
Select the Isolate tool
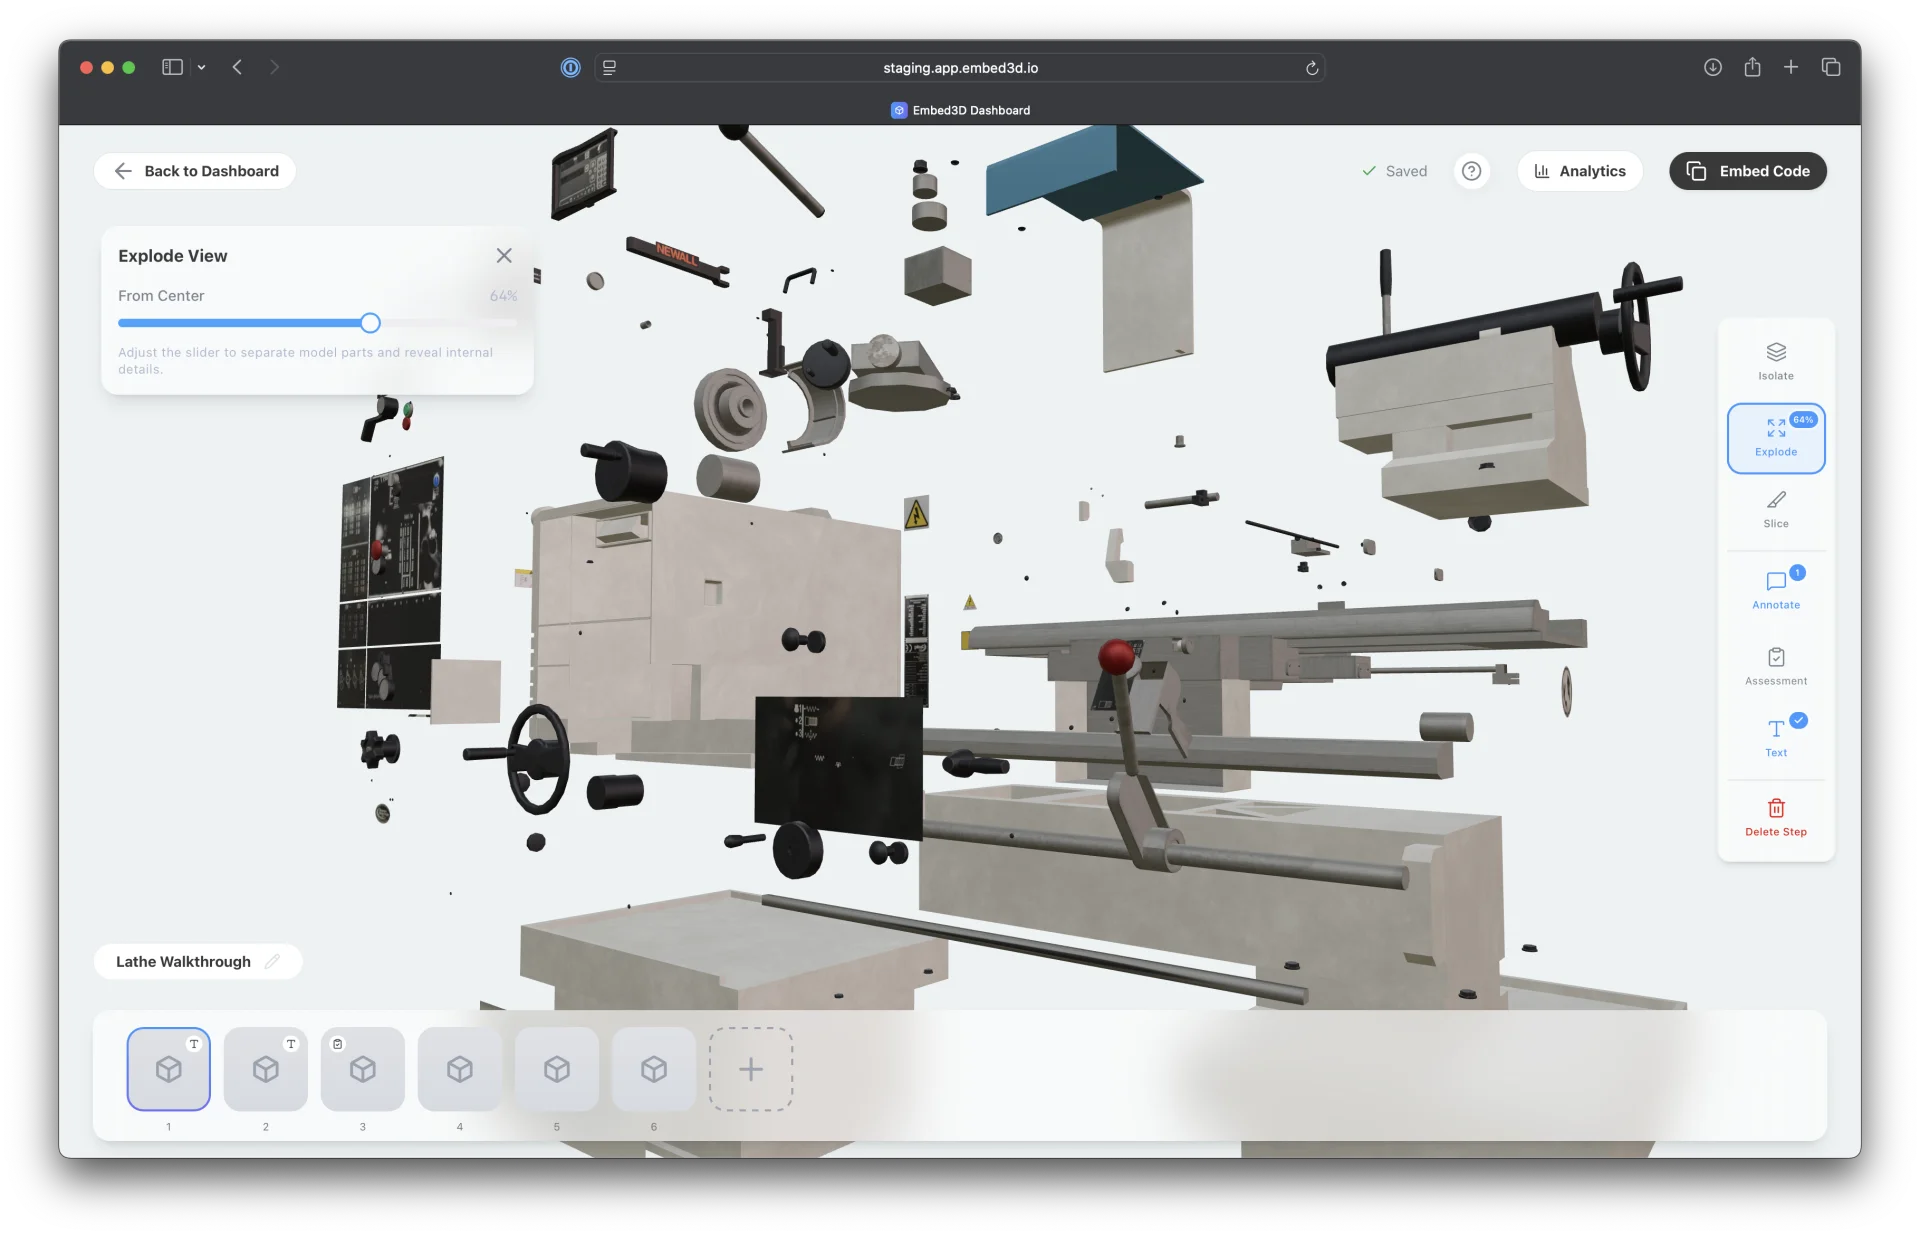pyautogui.click(x=1775, y=360)
